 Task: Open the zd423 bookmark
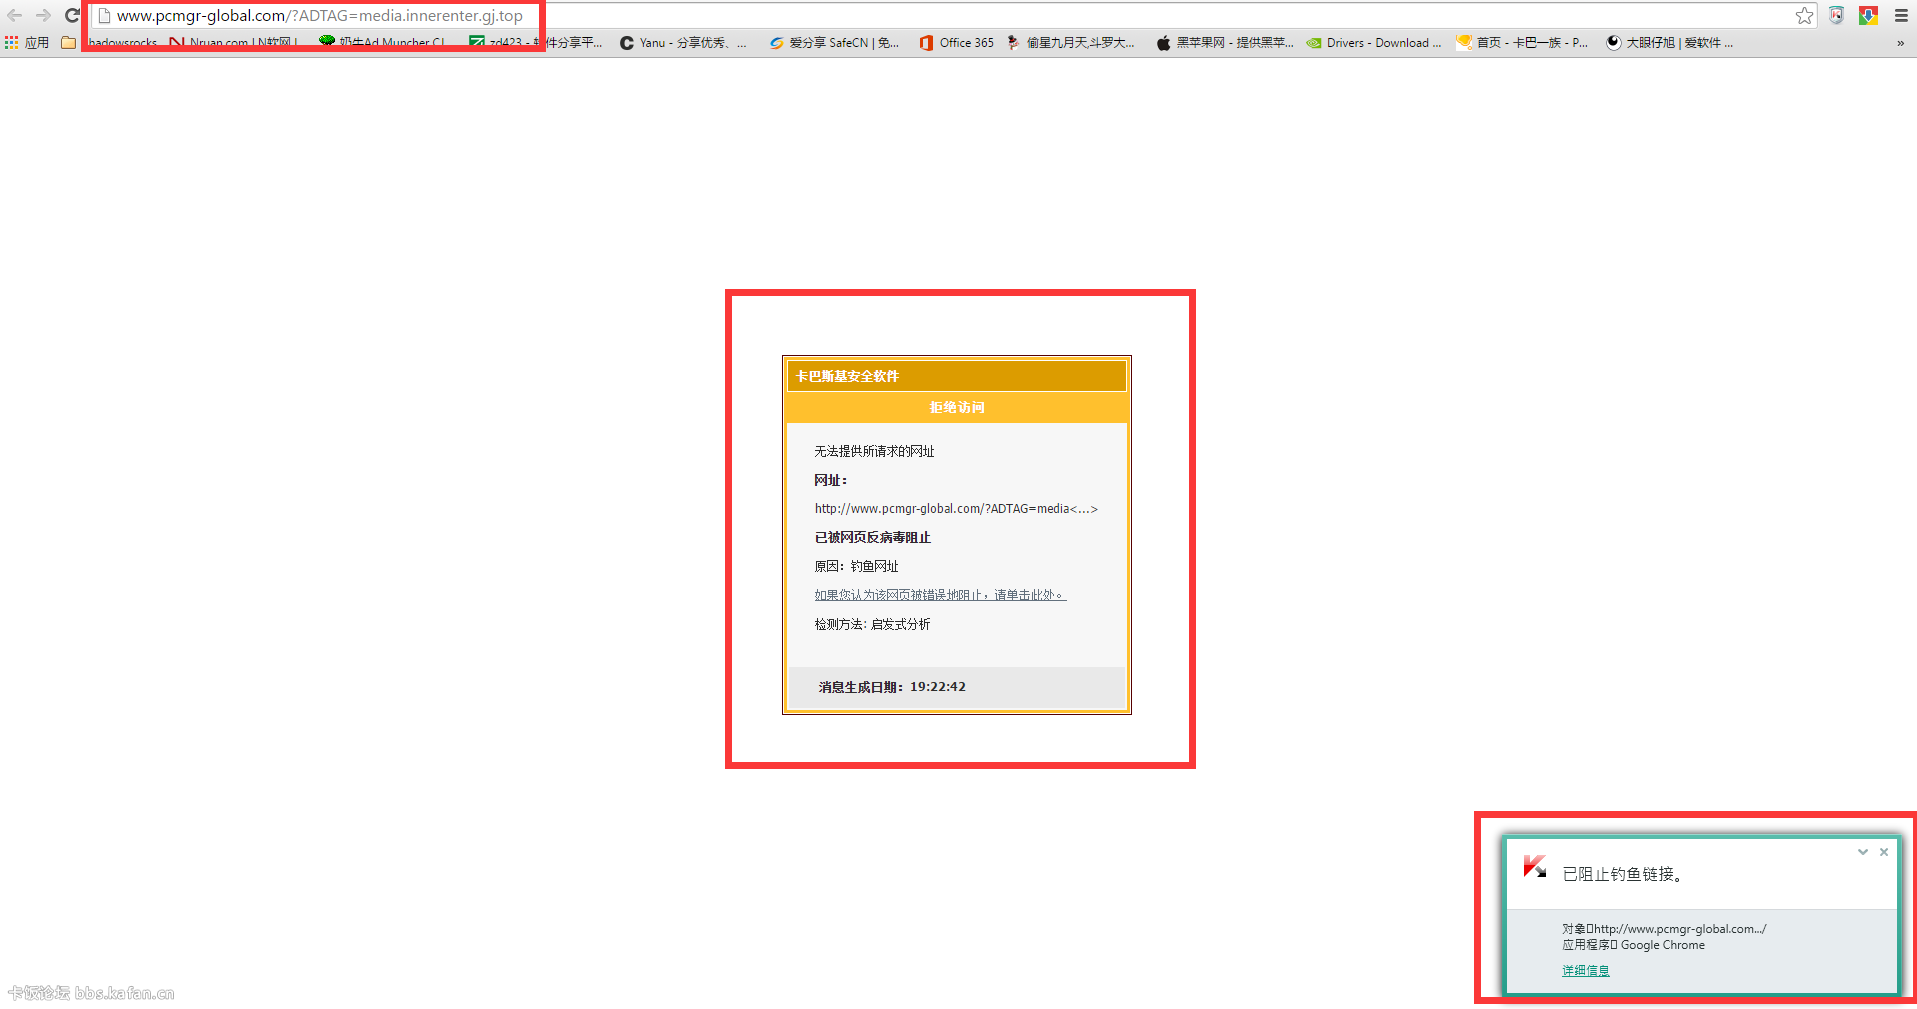(535, 42)
